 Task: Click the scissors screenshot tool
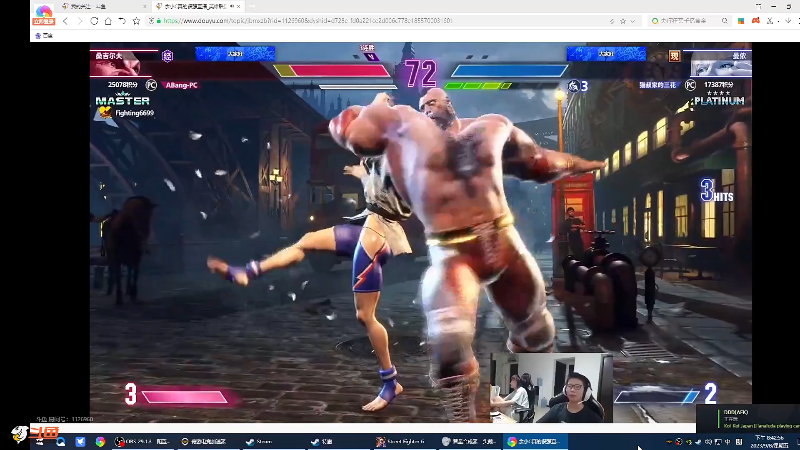(x=770, y=21)
